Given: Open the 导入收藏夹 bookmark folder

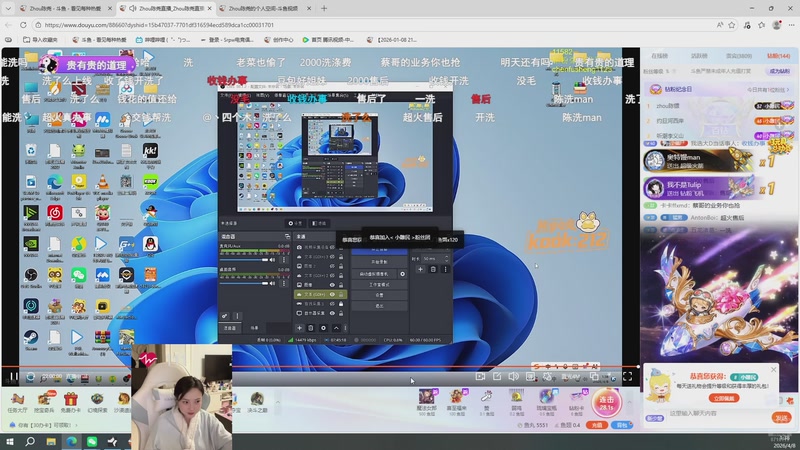Looking at the screenshot, I should pyautogui.click(x=40, y=39).
